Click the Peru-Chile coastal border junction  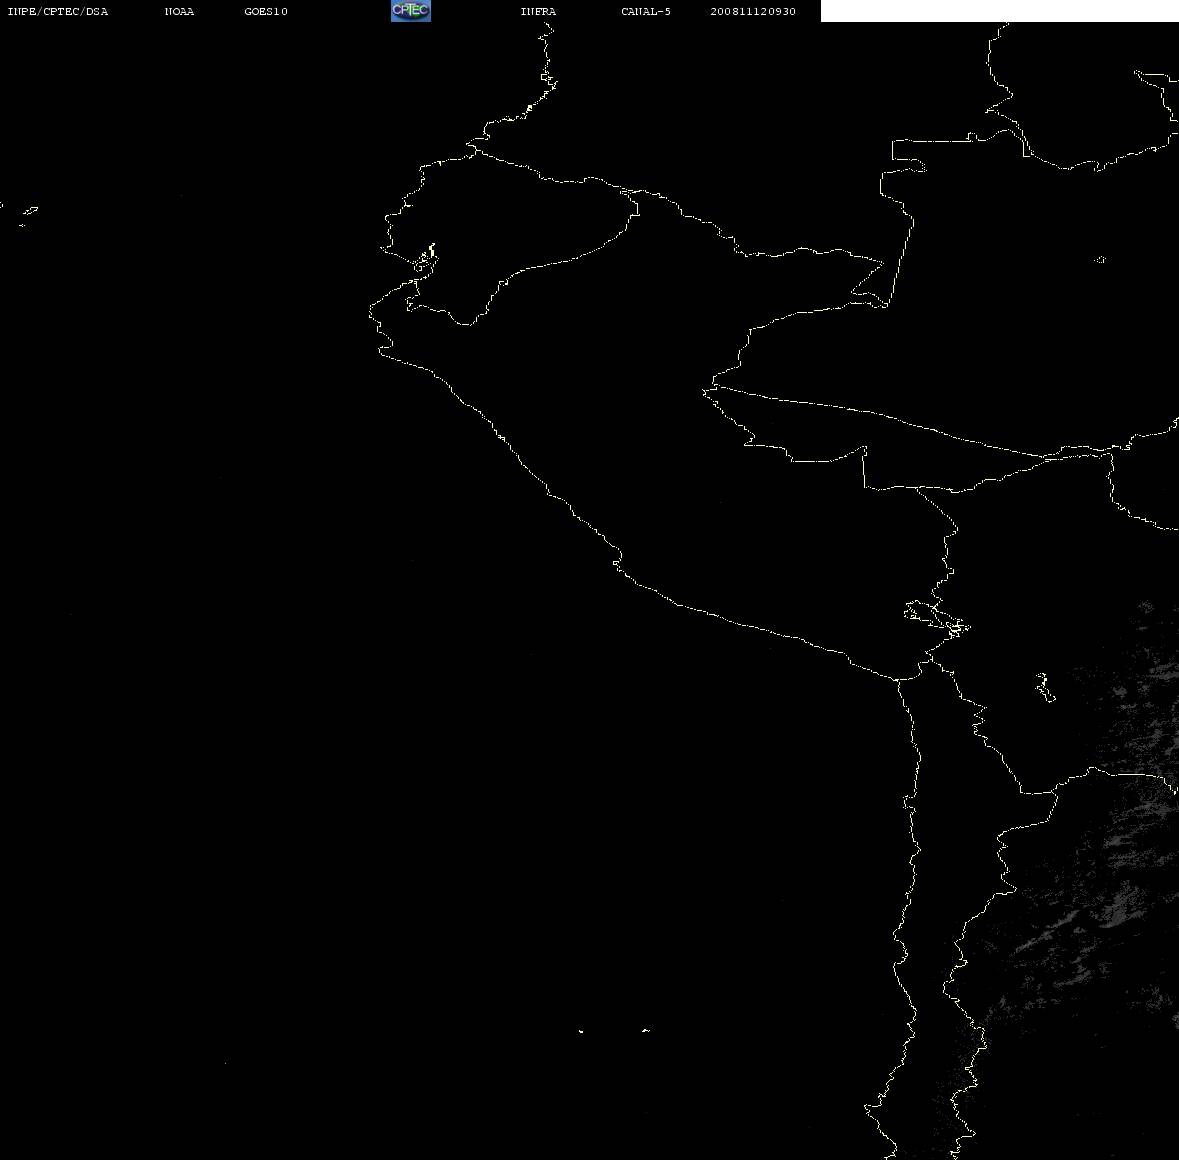point(896,680)
